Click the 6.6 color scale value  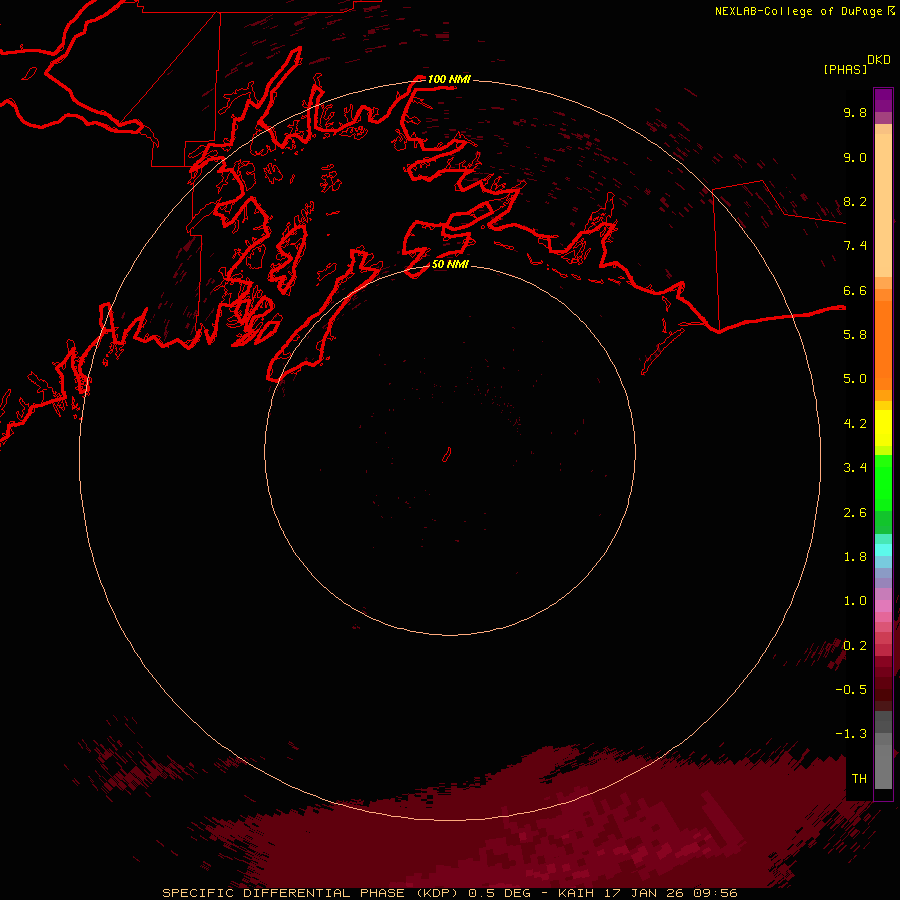tap(855, 290)
